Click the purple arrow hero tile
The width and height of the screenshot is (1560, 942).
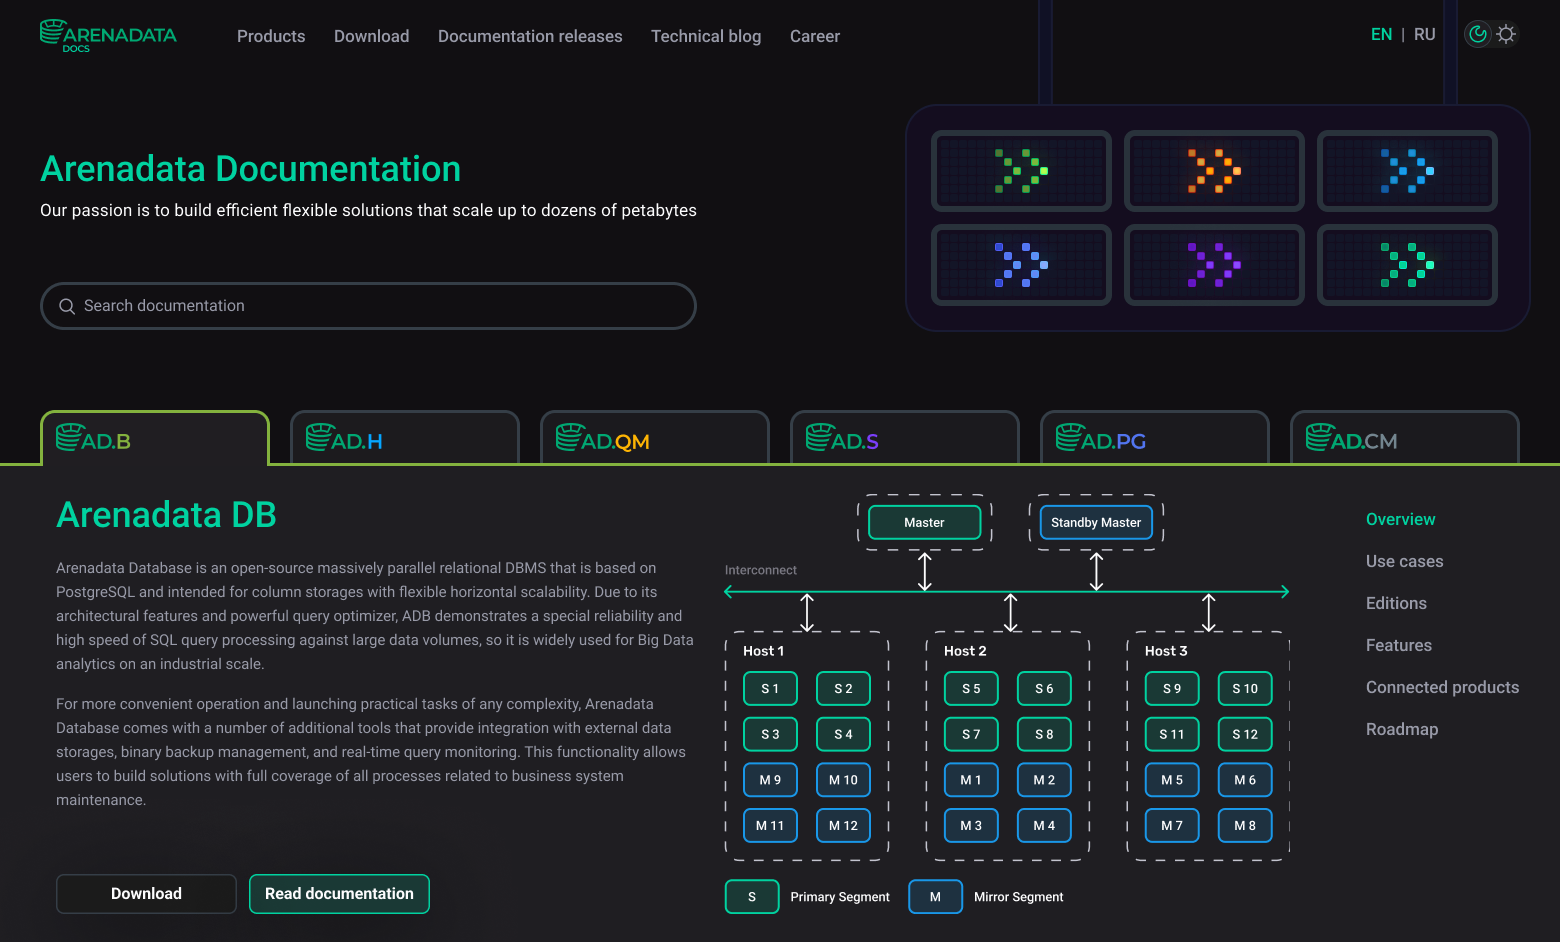(x=1214, y=265)
